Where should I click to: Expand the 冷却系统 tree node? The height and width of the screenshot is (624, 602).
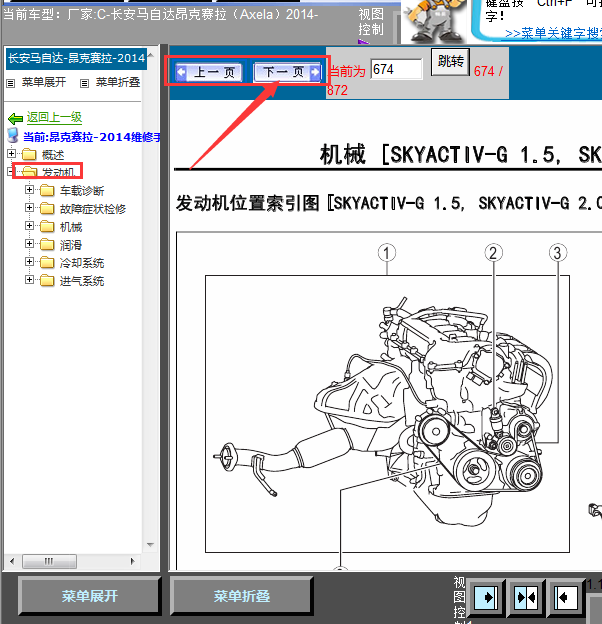[x=29, y=261]
